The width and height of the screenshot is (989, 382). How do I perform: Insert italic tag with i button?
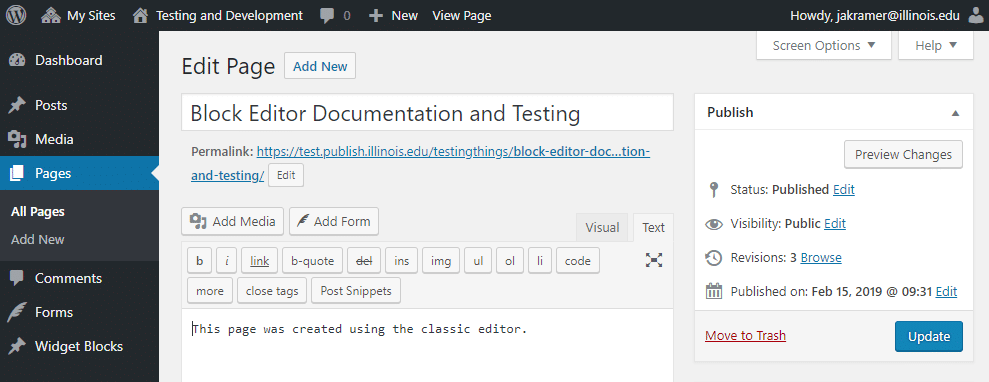click(226, 260)
